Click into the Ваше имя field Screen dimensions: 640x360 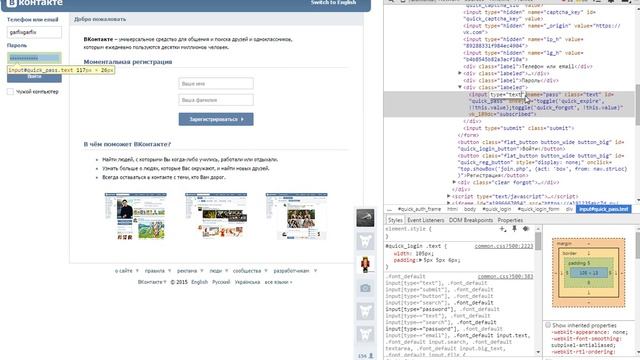(216, 84)
